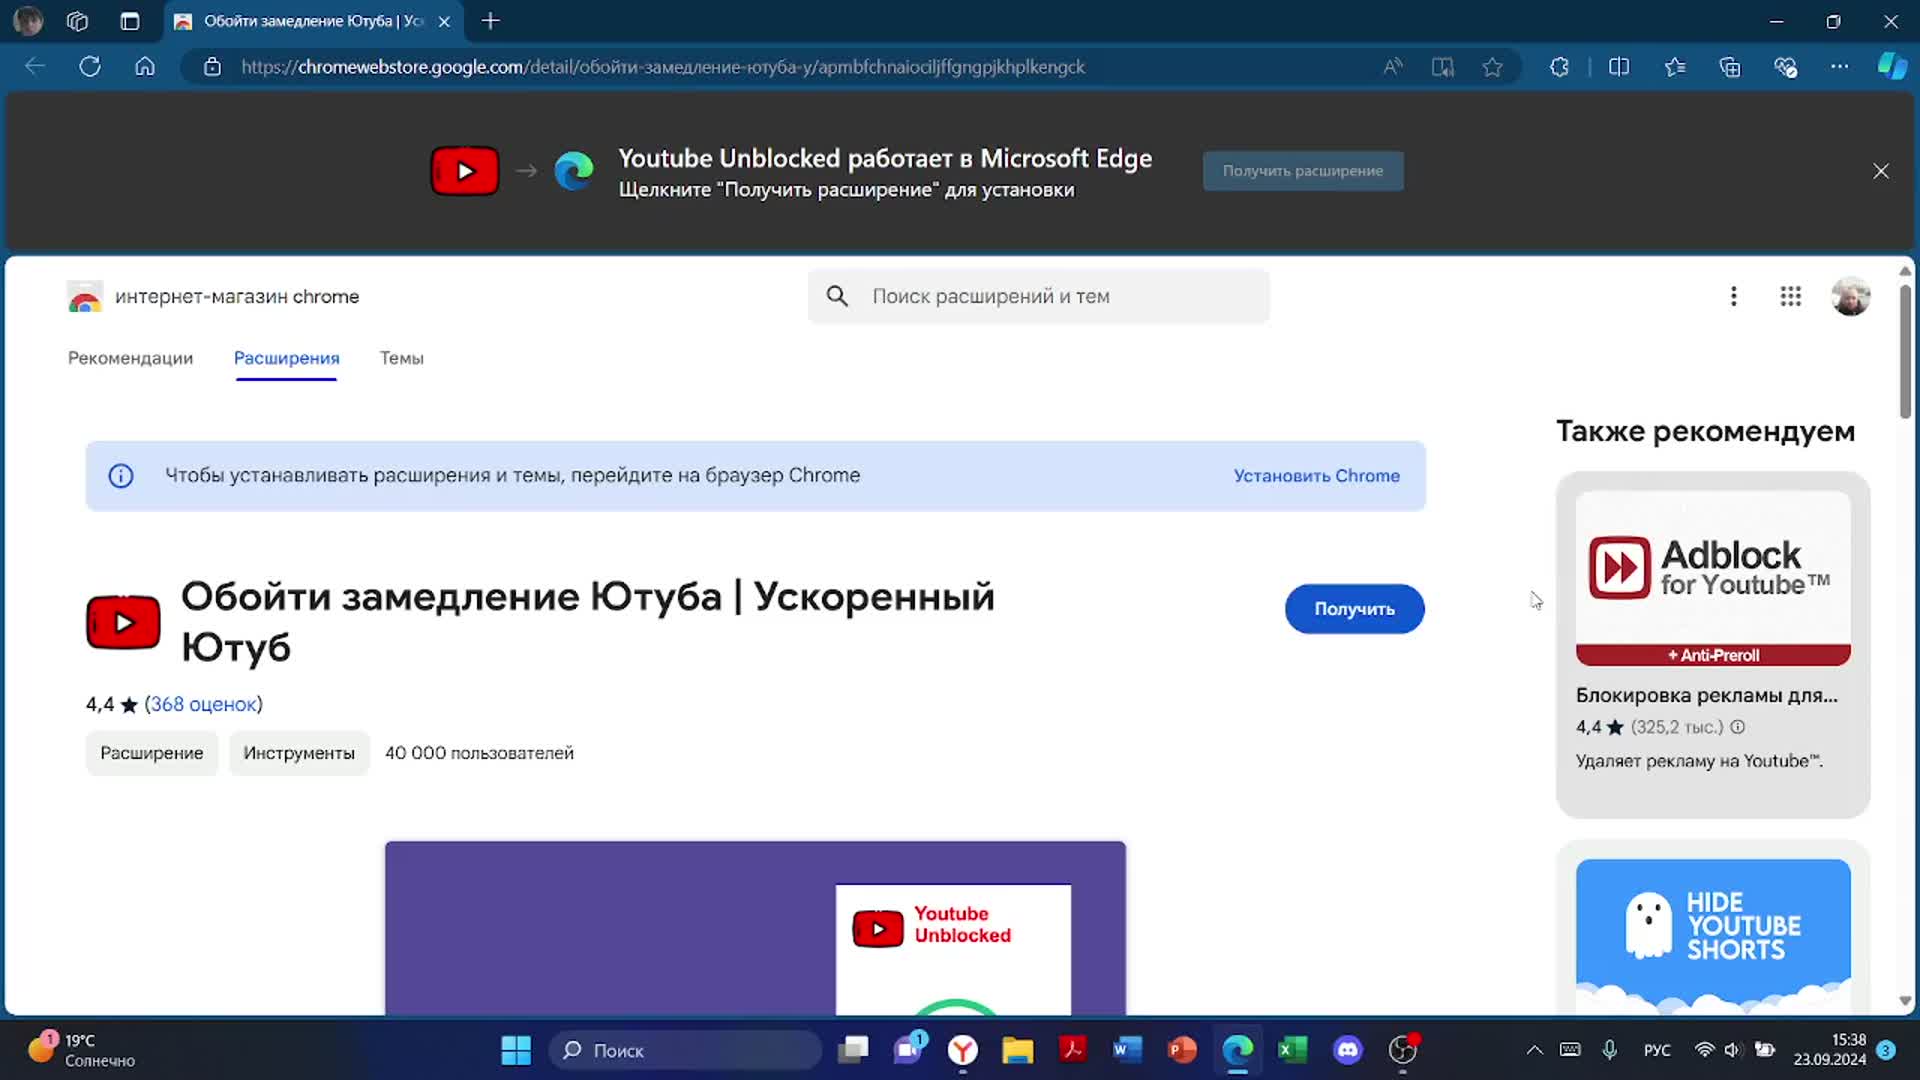Open the Google apps grid icon

pyautogui.click(x=1791, y=296)
